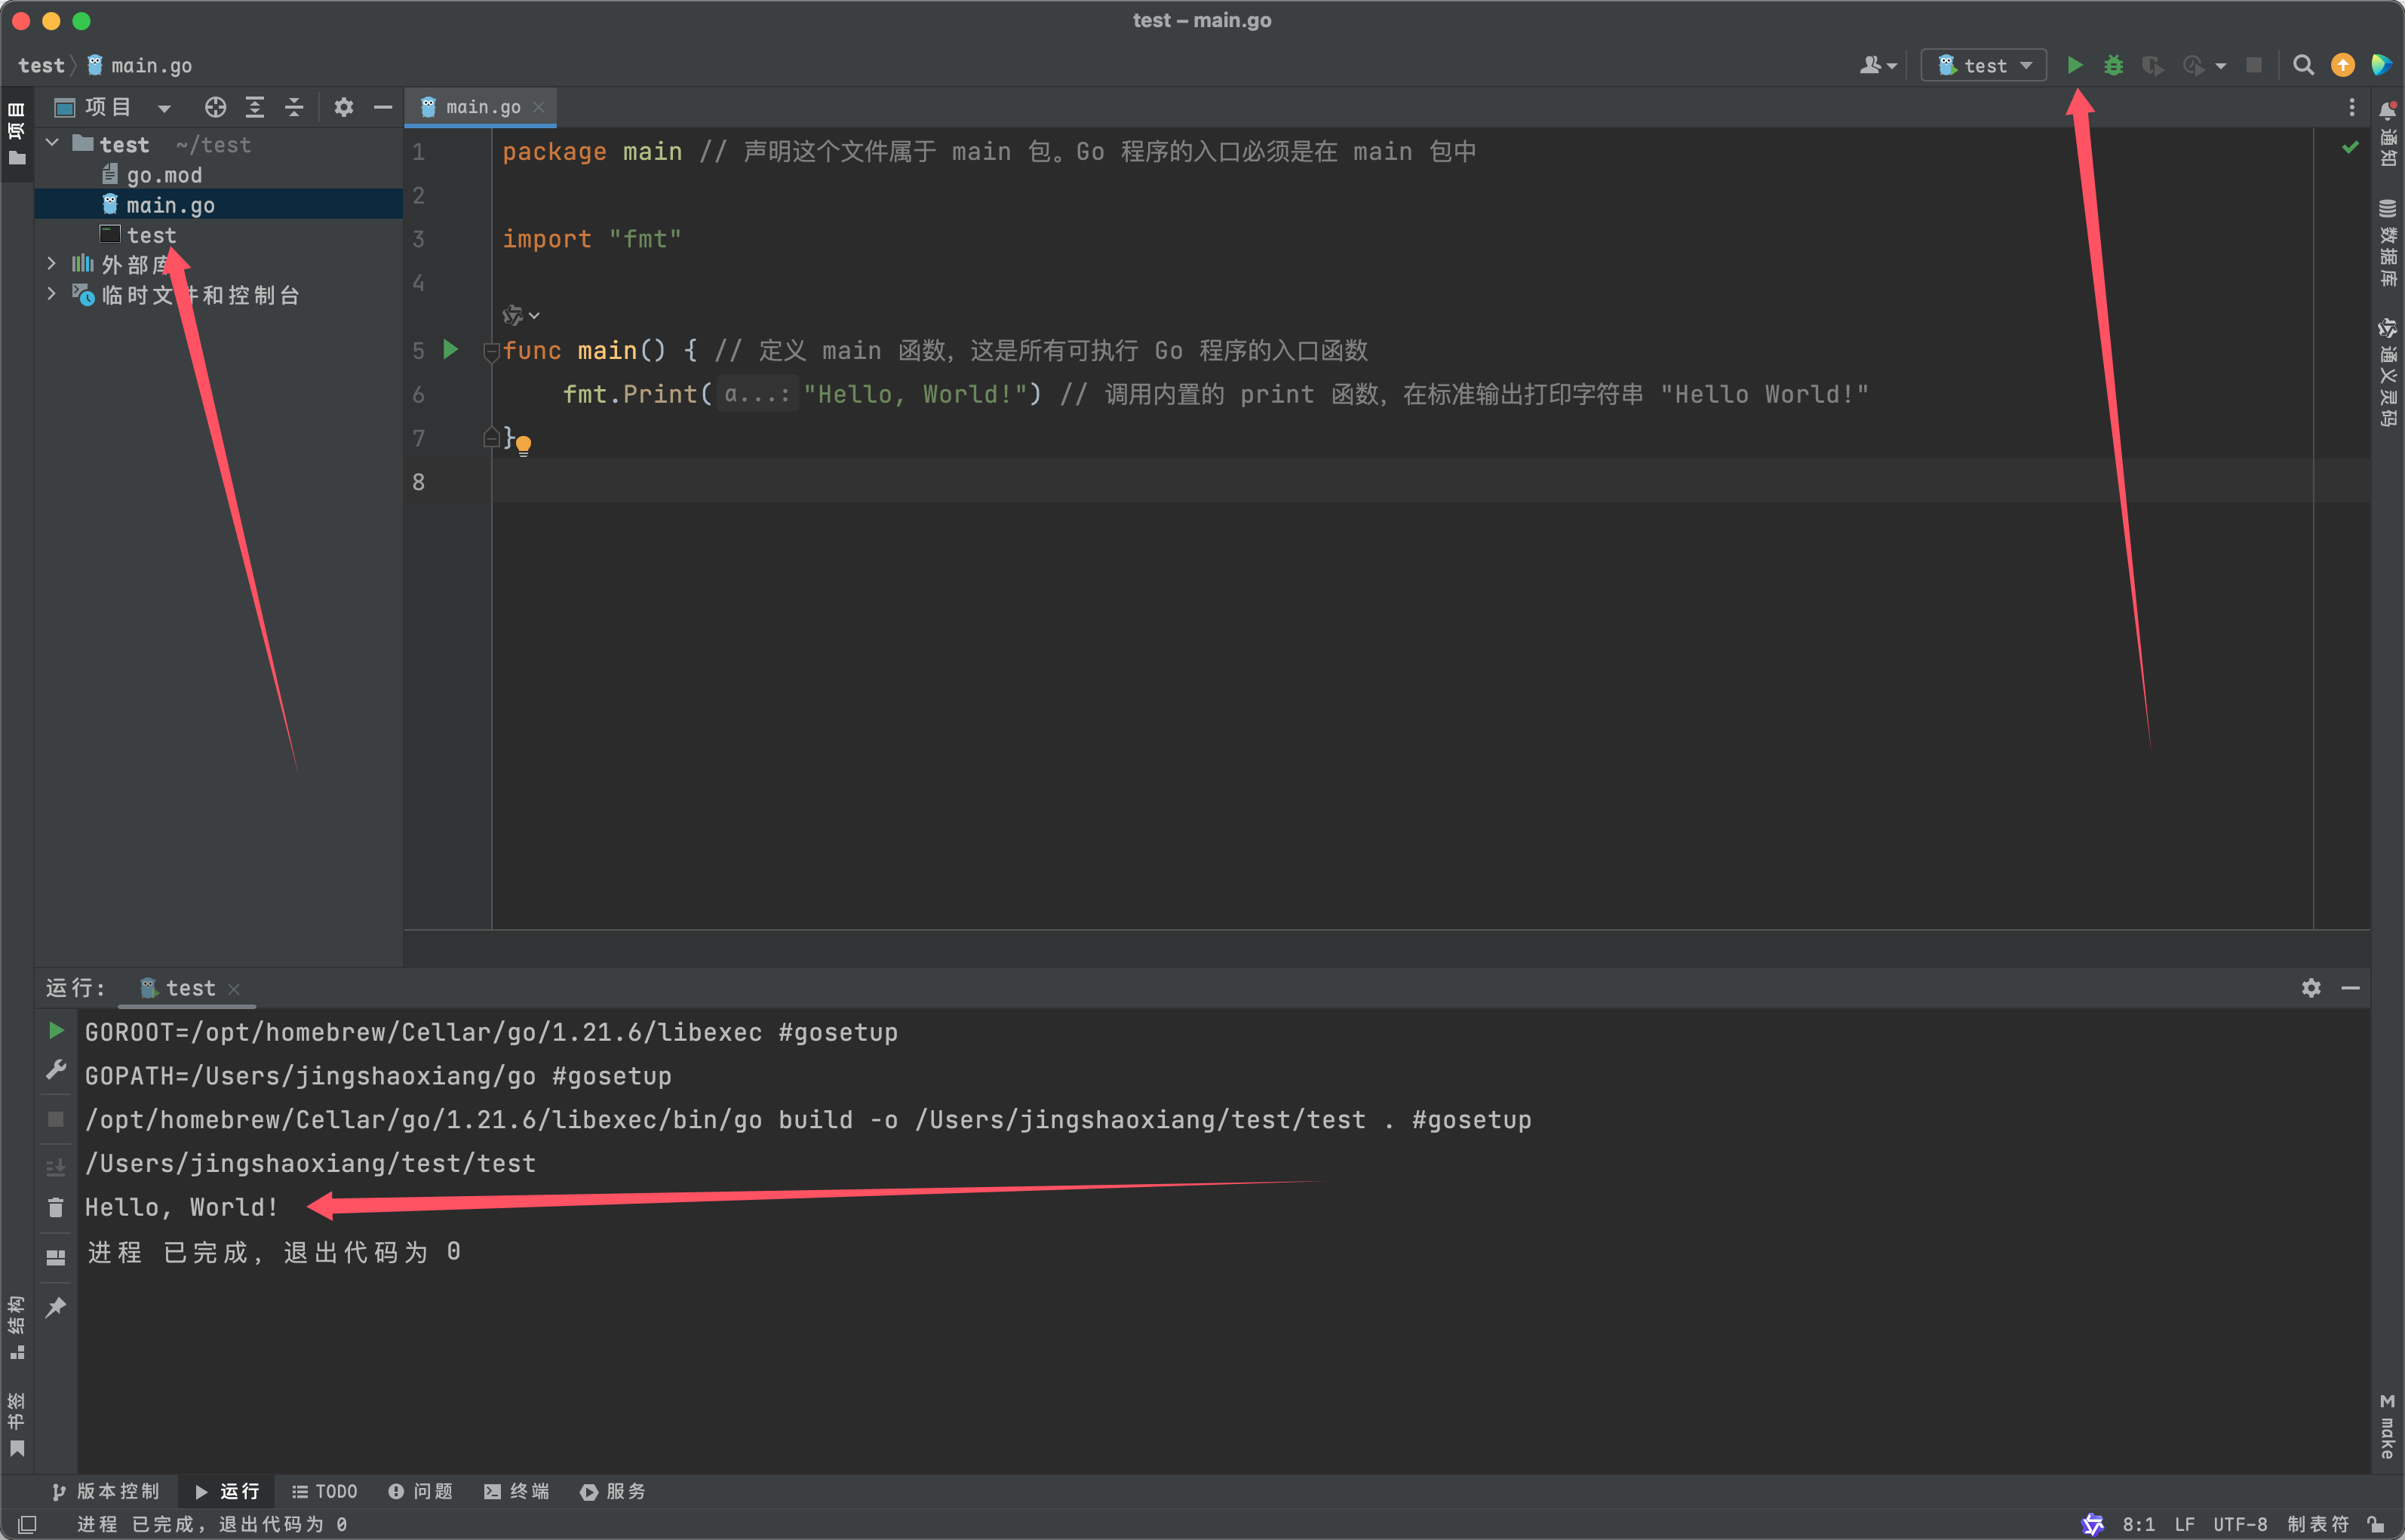Click the green inspection checkmark widget
Viewport: 2405px width, 1540px height.
(2350, 148)
